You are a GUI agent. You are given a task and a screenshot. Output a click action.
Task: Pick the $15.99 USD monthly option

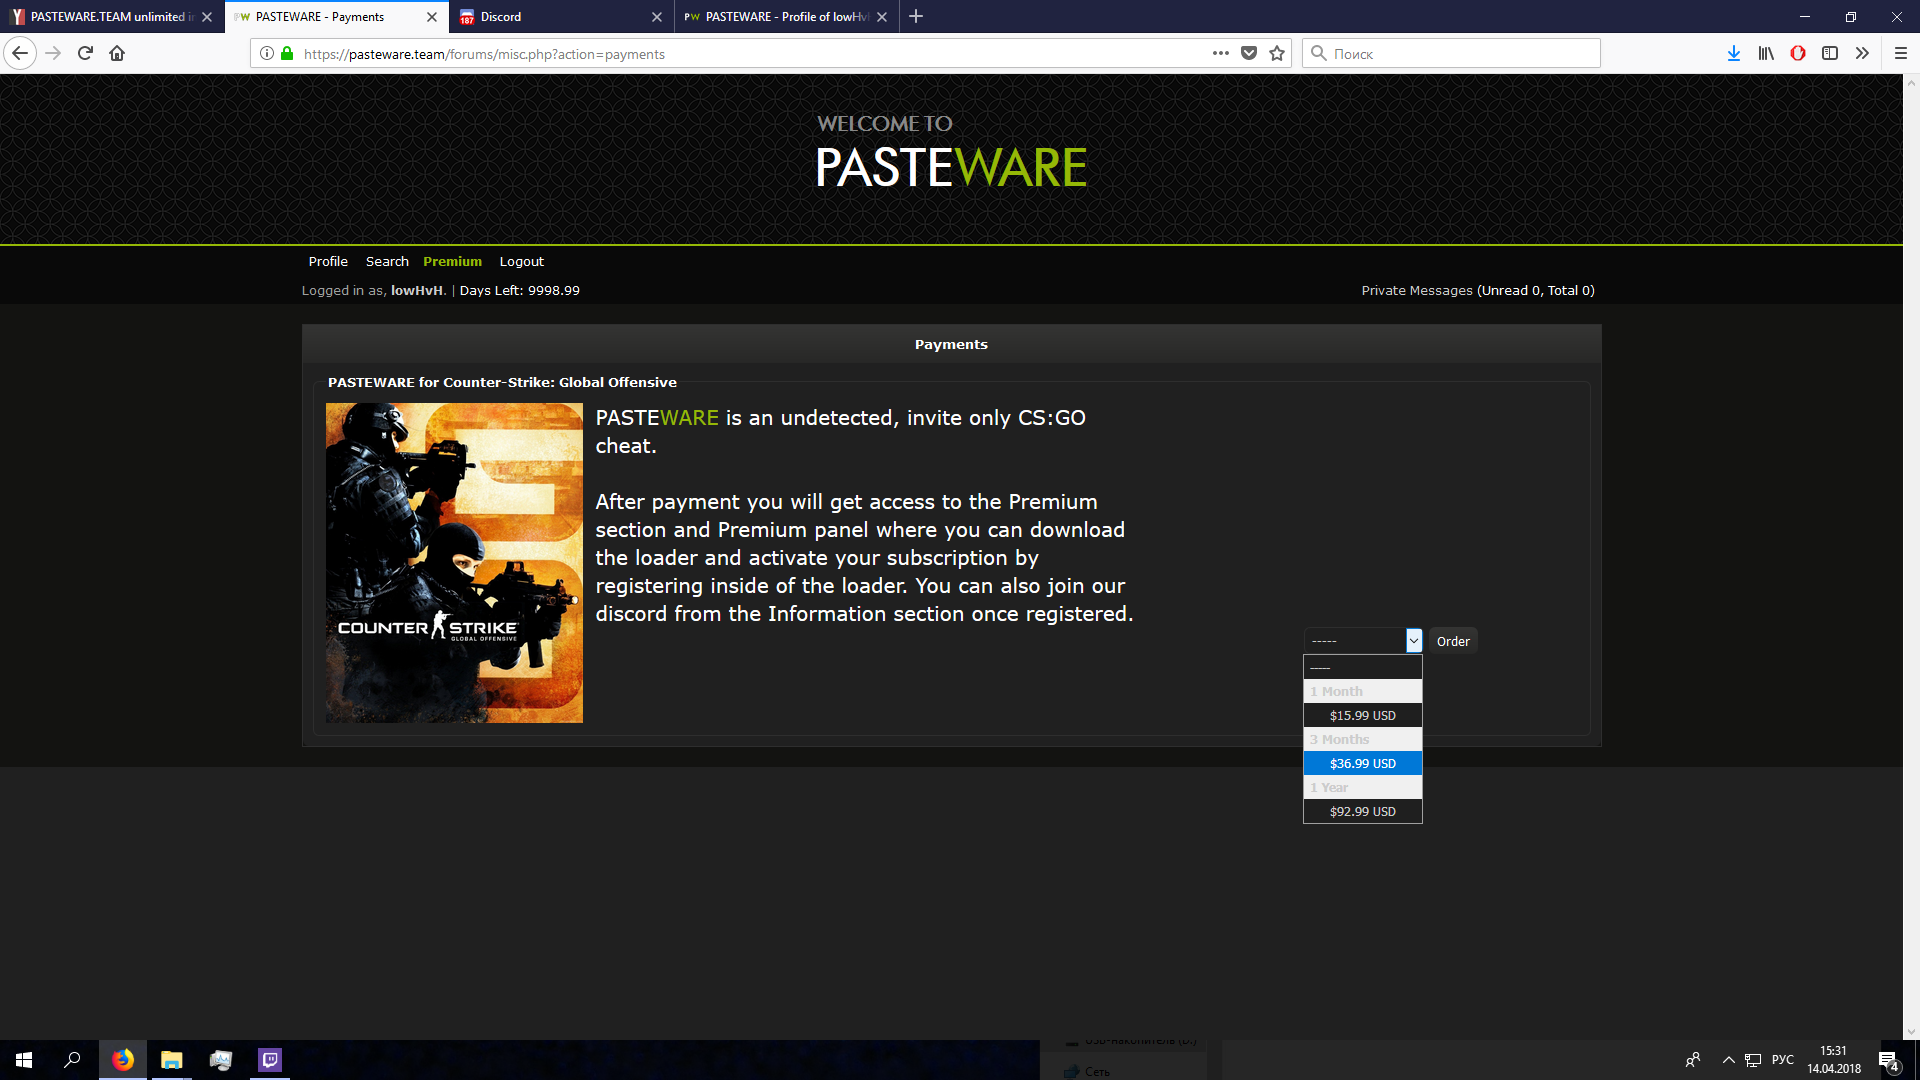click(x=1362, y=716)
